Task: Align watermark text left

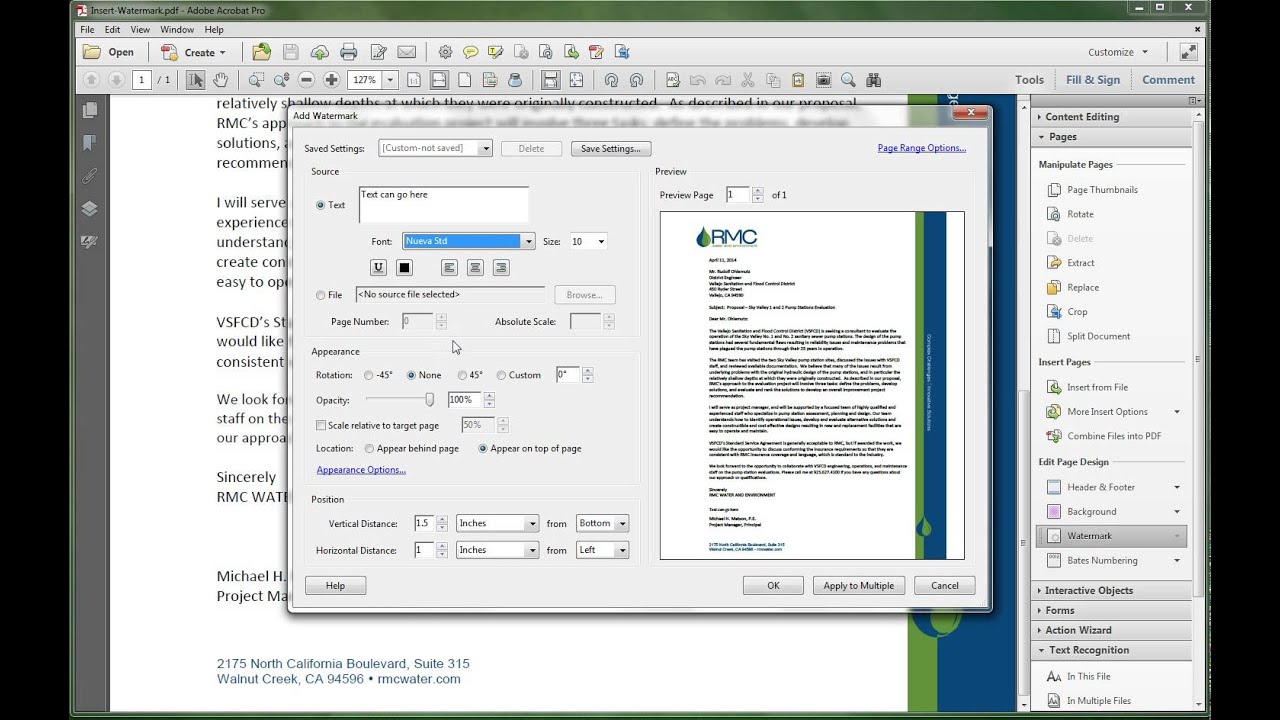Action: 449,267
